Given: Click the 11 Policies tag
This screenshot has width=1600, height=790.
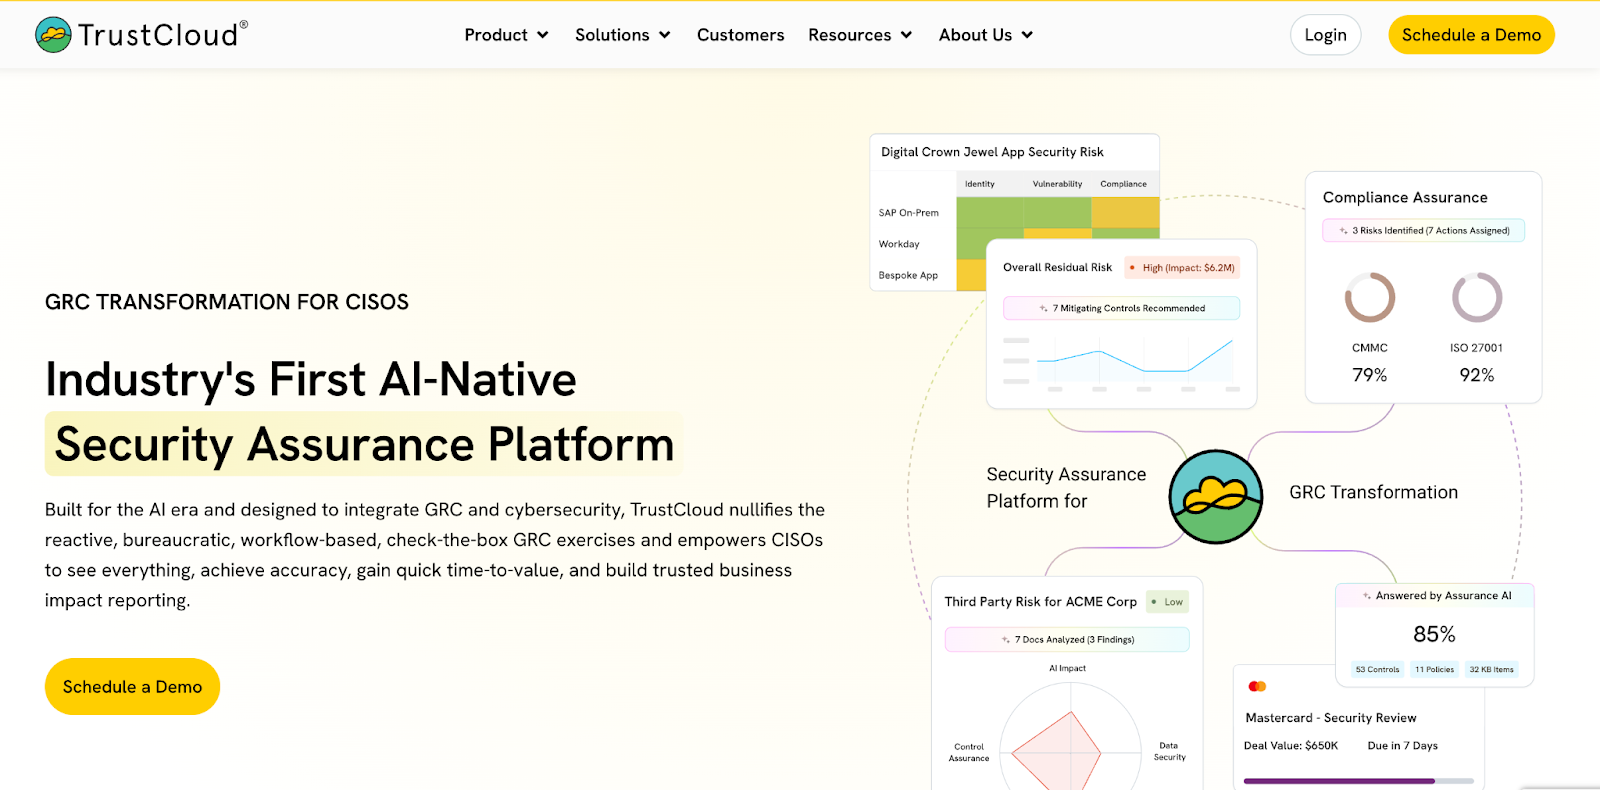Looking at the screenshot, I should [x=1434, y=670].
